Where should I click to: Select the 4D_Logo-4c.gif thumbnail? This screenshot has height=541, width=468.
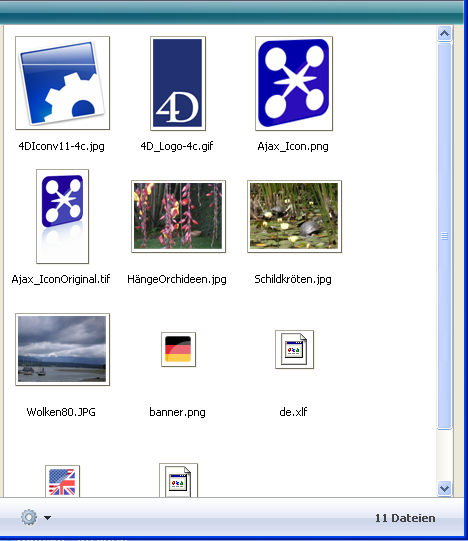(x=178, y=83)
